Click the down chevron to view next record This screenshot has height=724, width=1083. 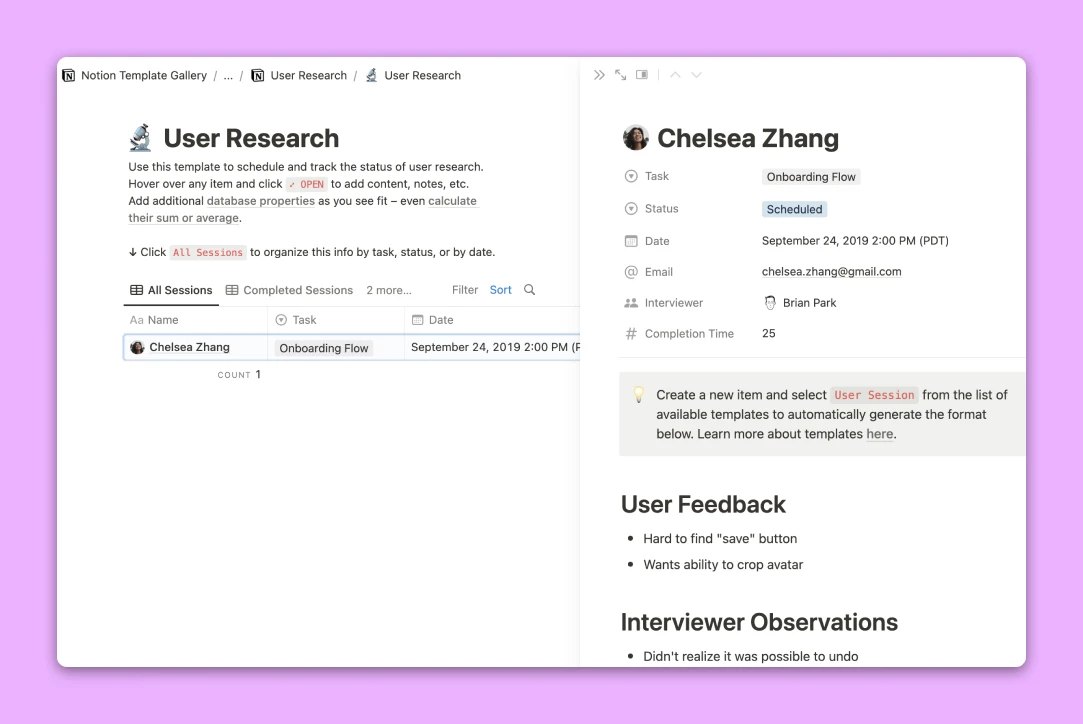[696, 74]
